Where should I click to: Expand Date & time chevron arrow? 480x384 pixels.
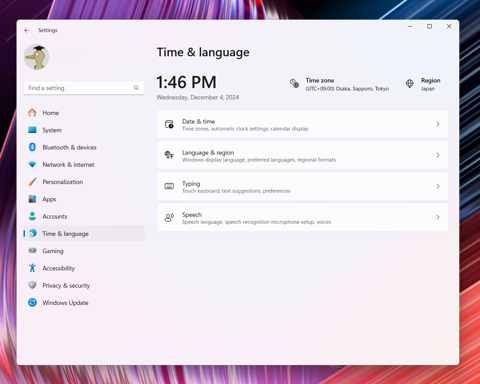pos(438,124)
